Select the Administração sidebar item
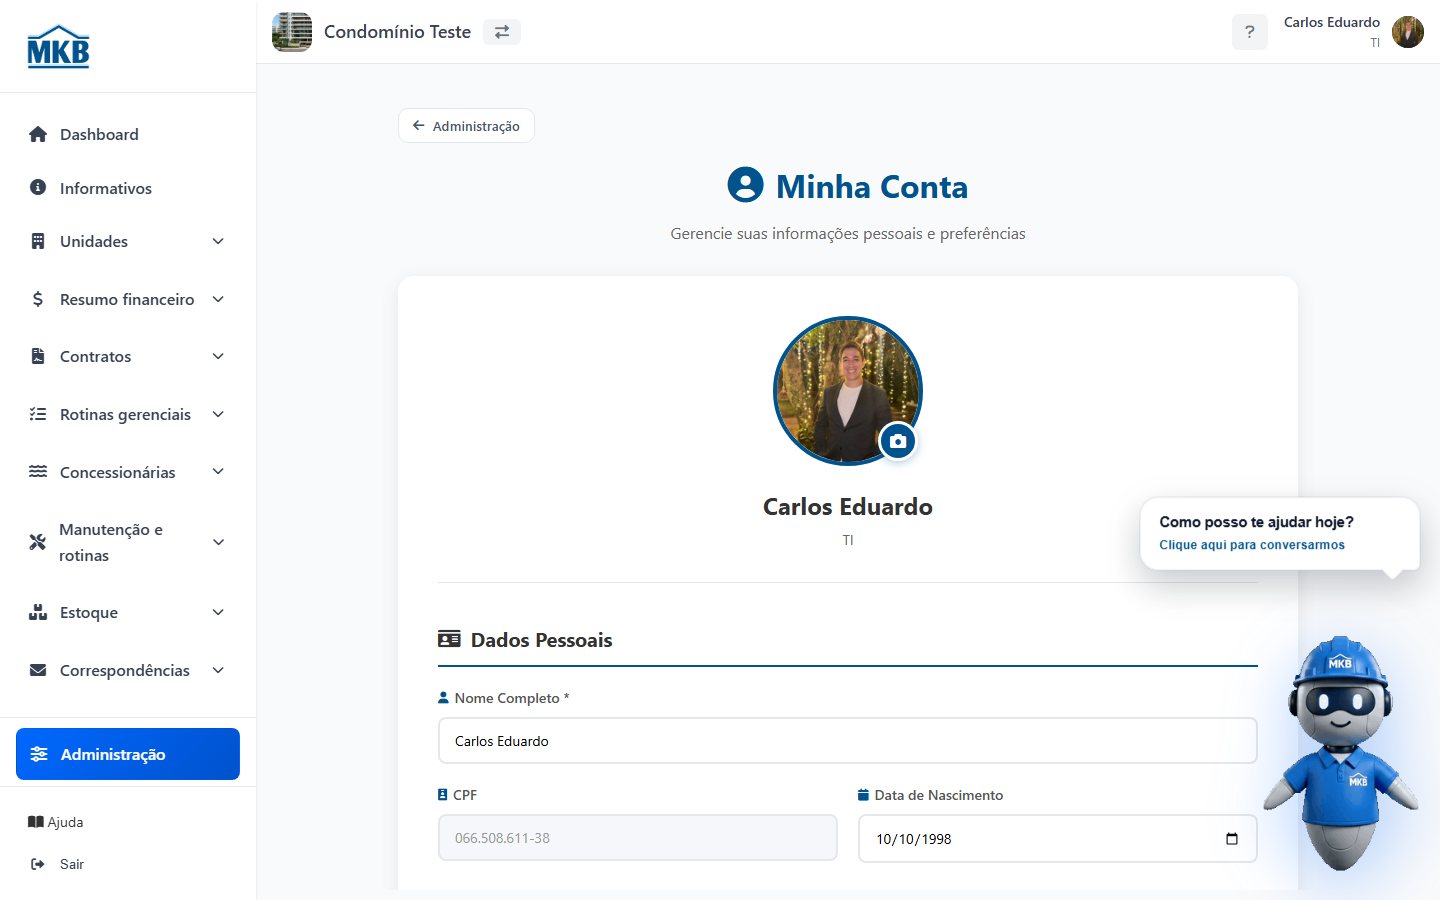This screenshot has height=900, width=1440. [128, 754]
